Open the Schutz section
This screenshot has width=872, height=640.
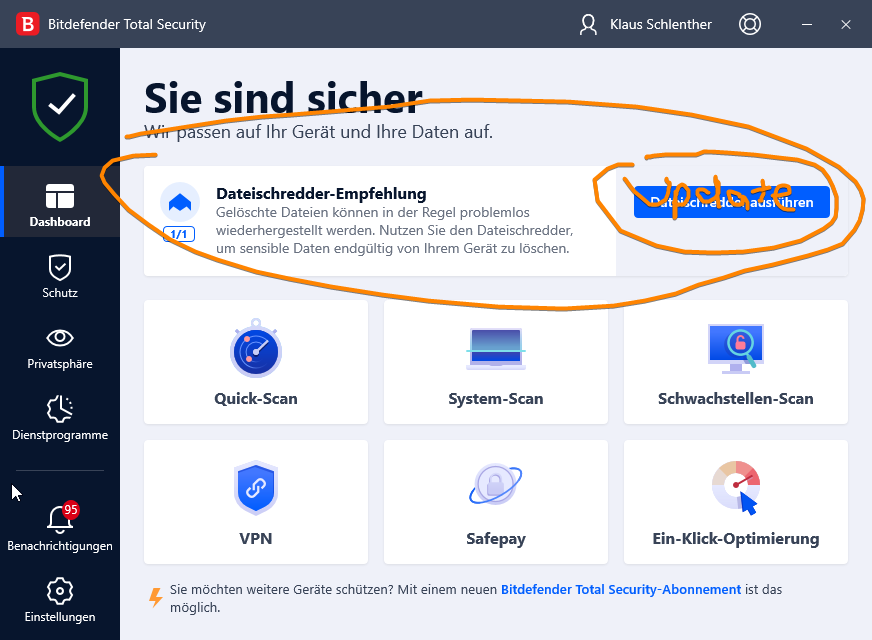tap(60, 276)
